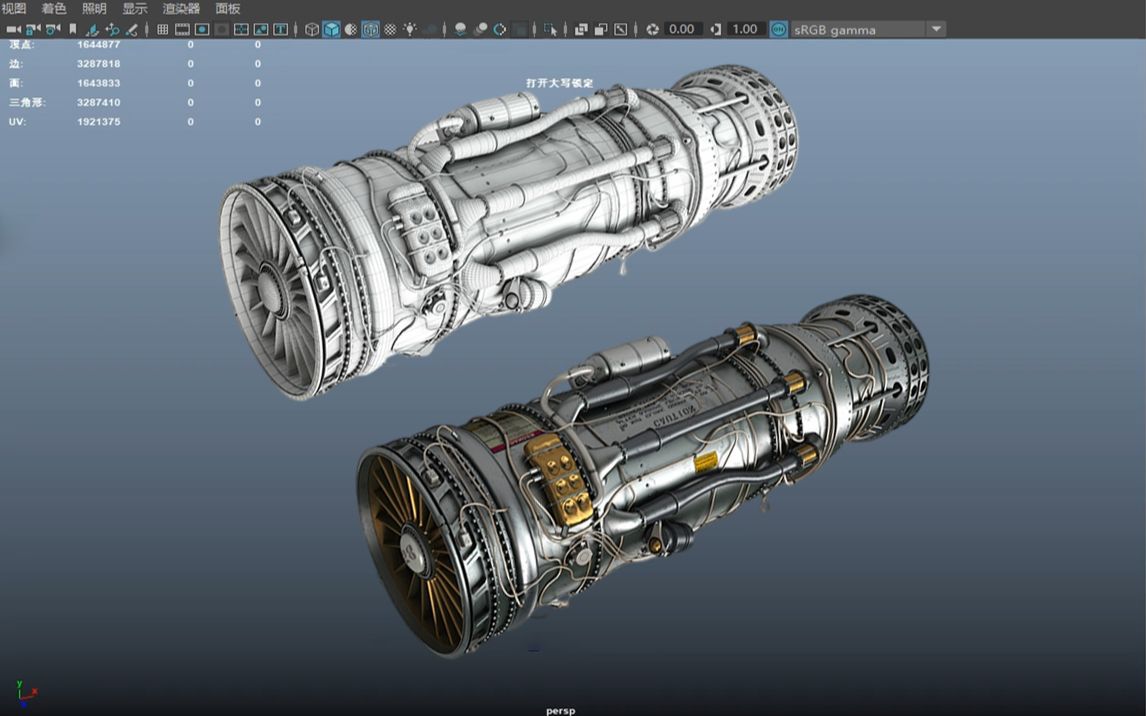Viewport: 1146px width, 716px height.
Task: Toggle all lights illumination icon
Action: click(410, 29)
